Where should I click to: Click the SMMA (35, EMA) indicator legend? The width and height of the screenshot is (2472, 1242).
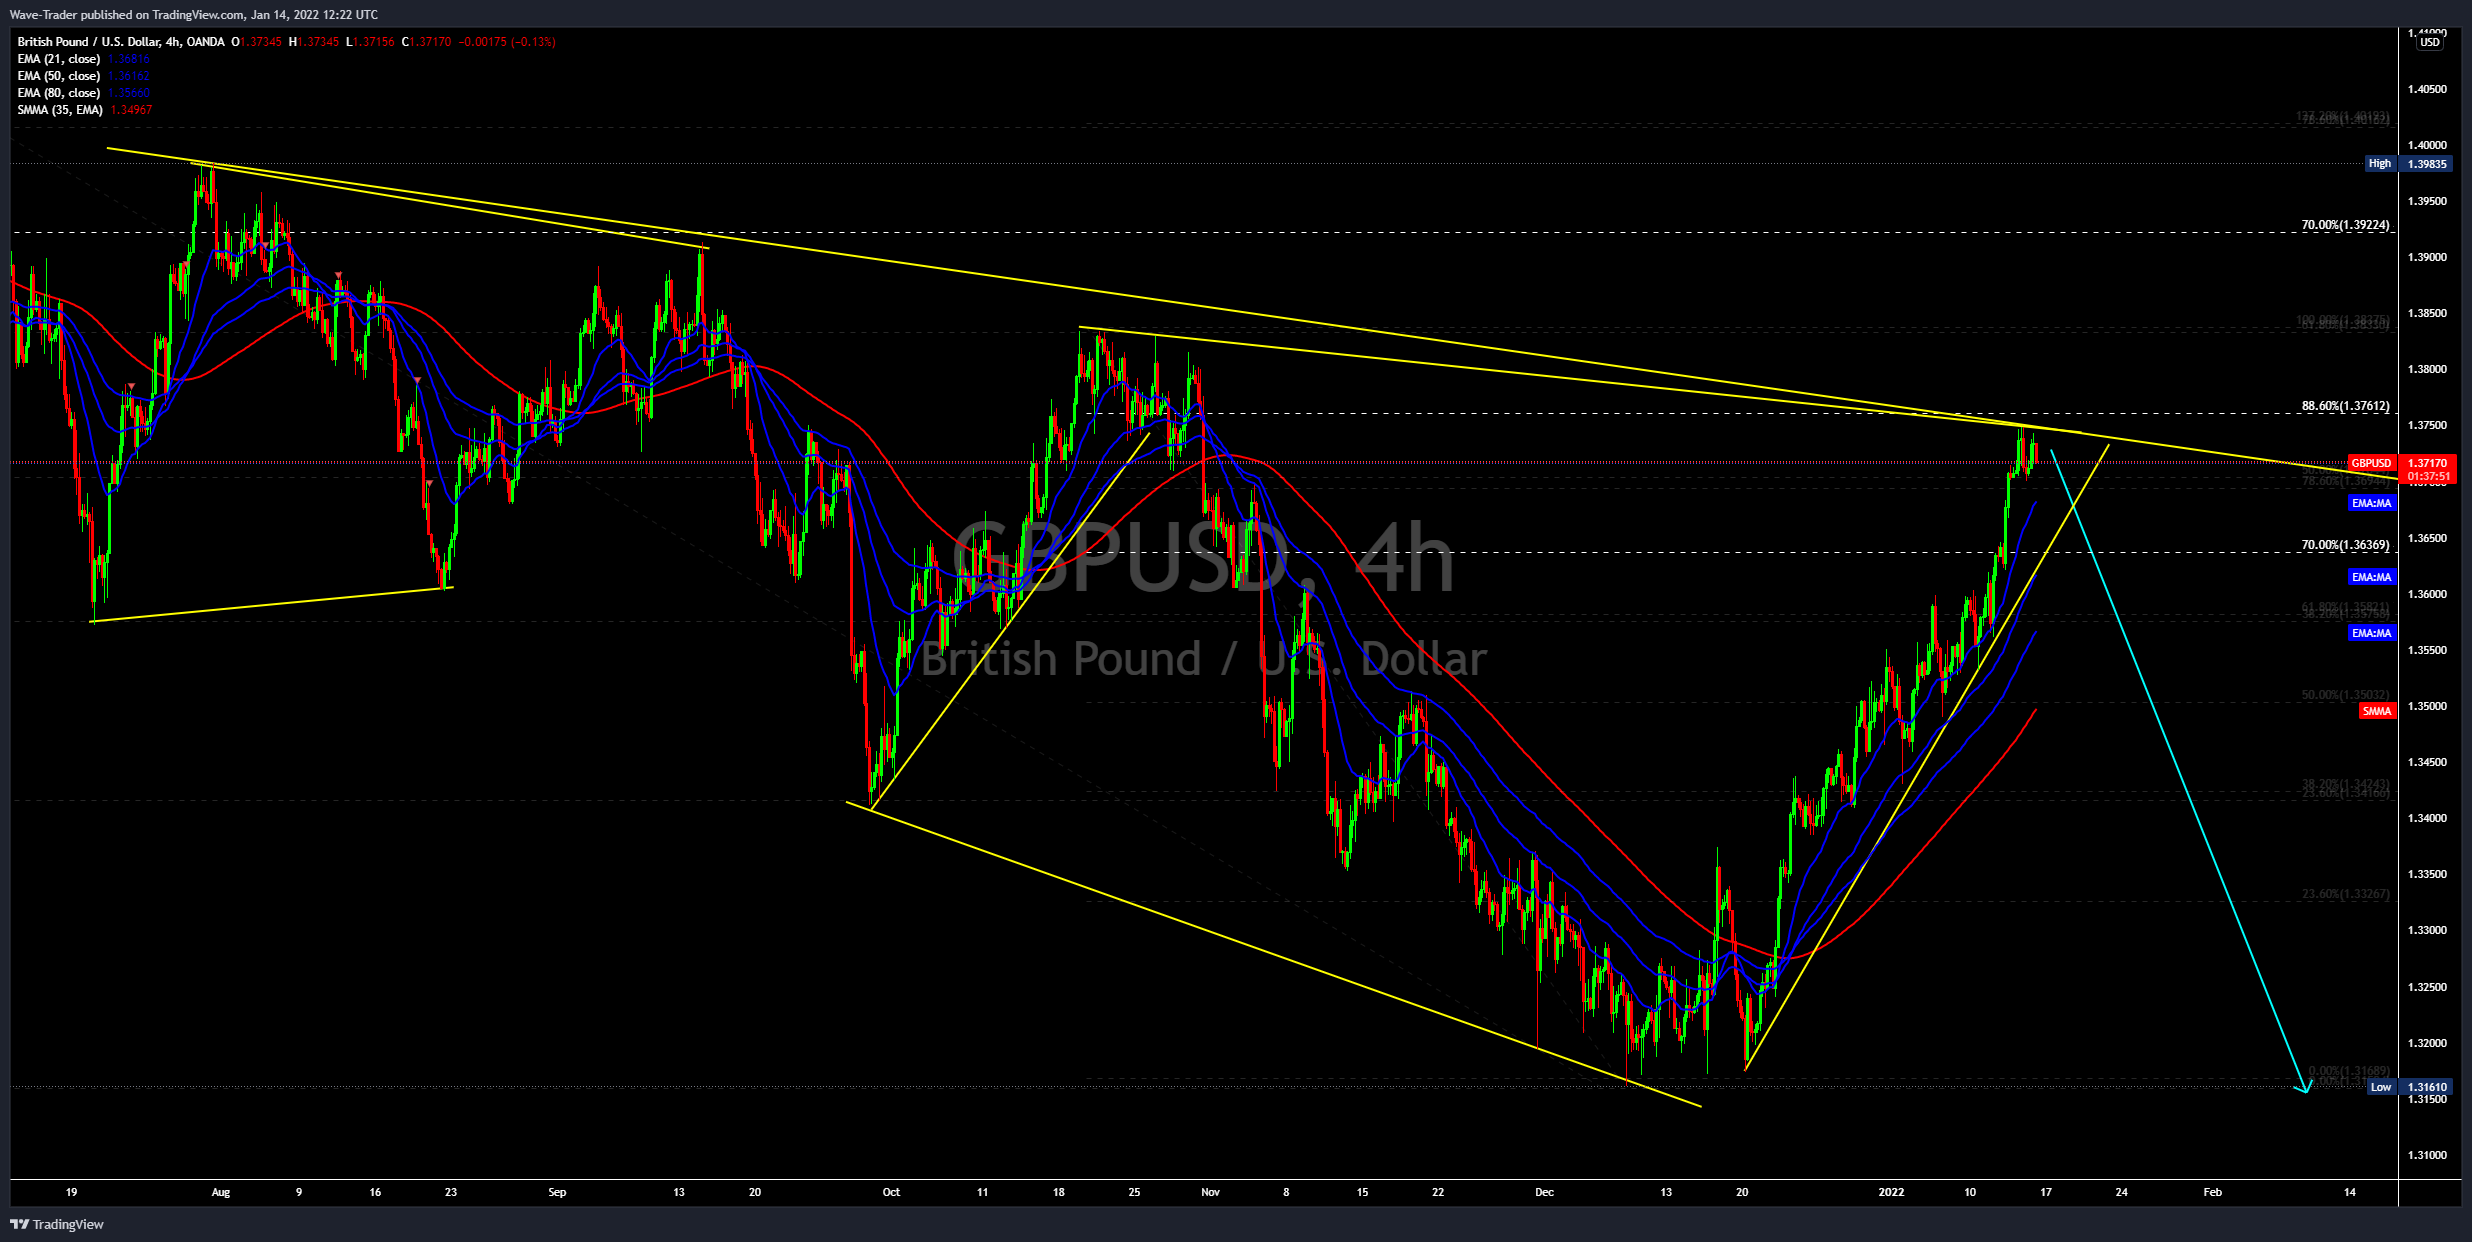(60, 110)
